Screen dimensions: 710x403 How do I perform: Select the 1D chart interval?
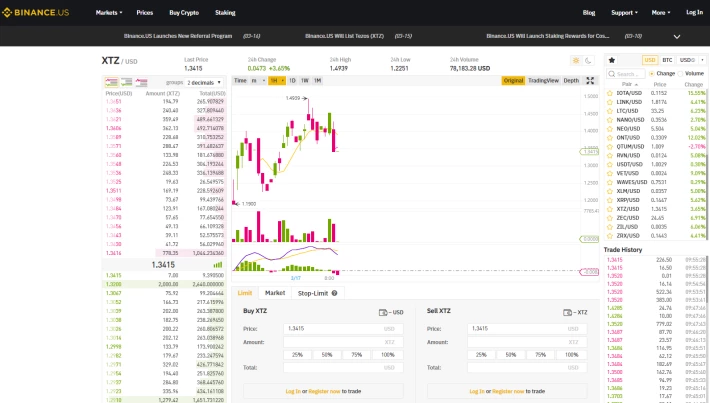click(292, 81)
